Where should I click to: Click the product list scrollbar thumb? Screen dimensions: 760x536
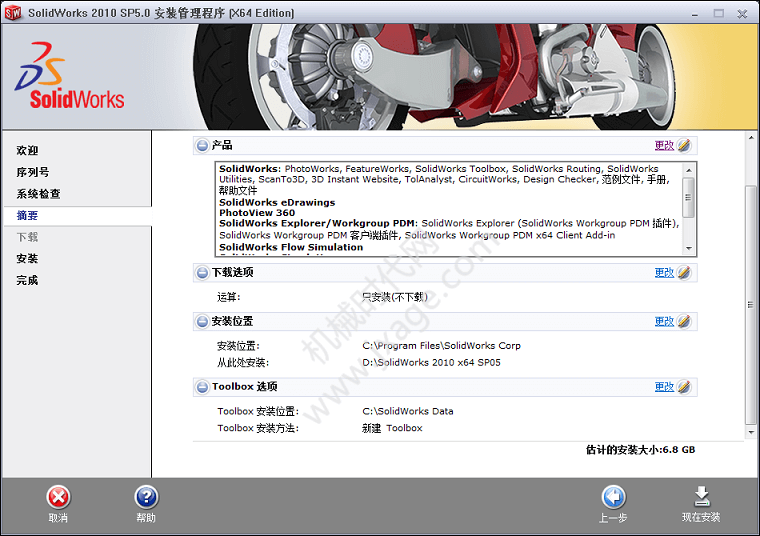tap(689, 197)
